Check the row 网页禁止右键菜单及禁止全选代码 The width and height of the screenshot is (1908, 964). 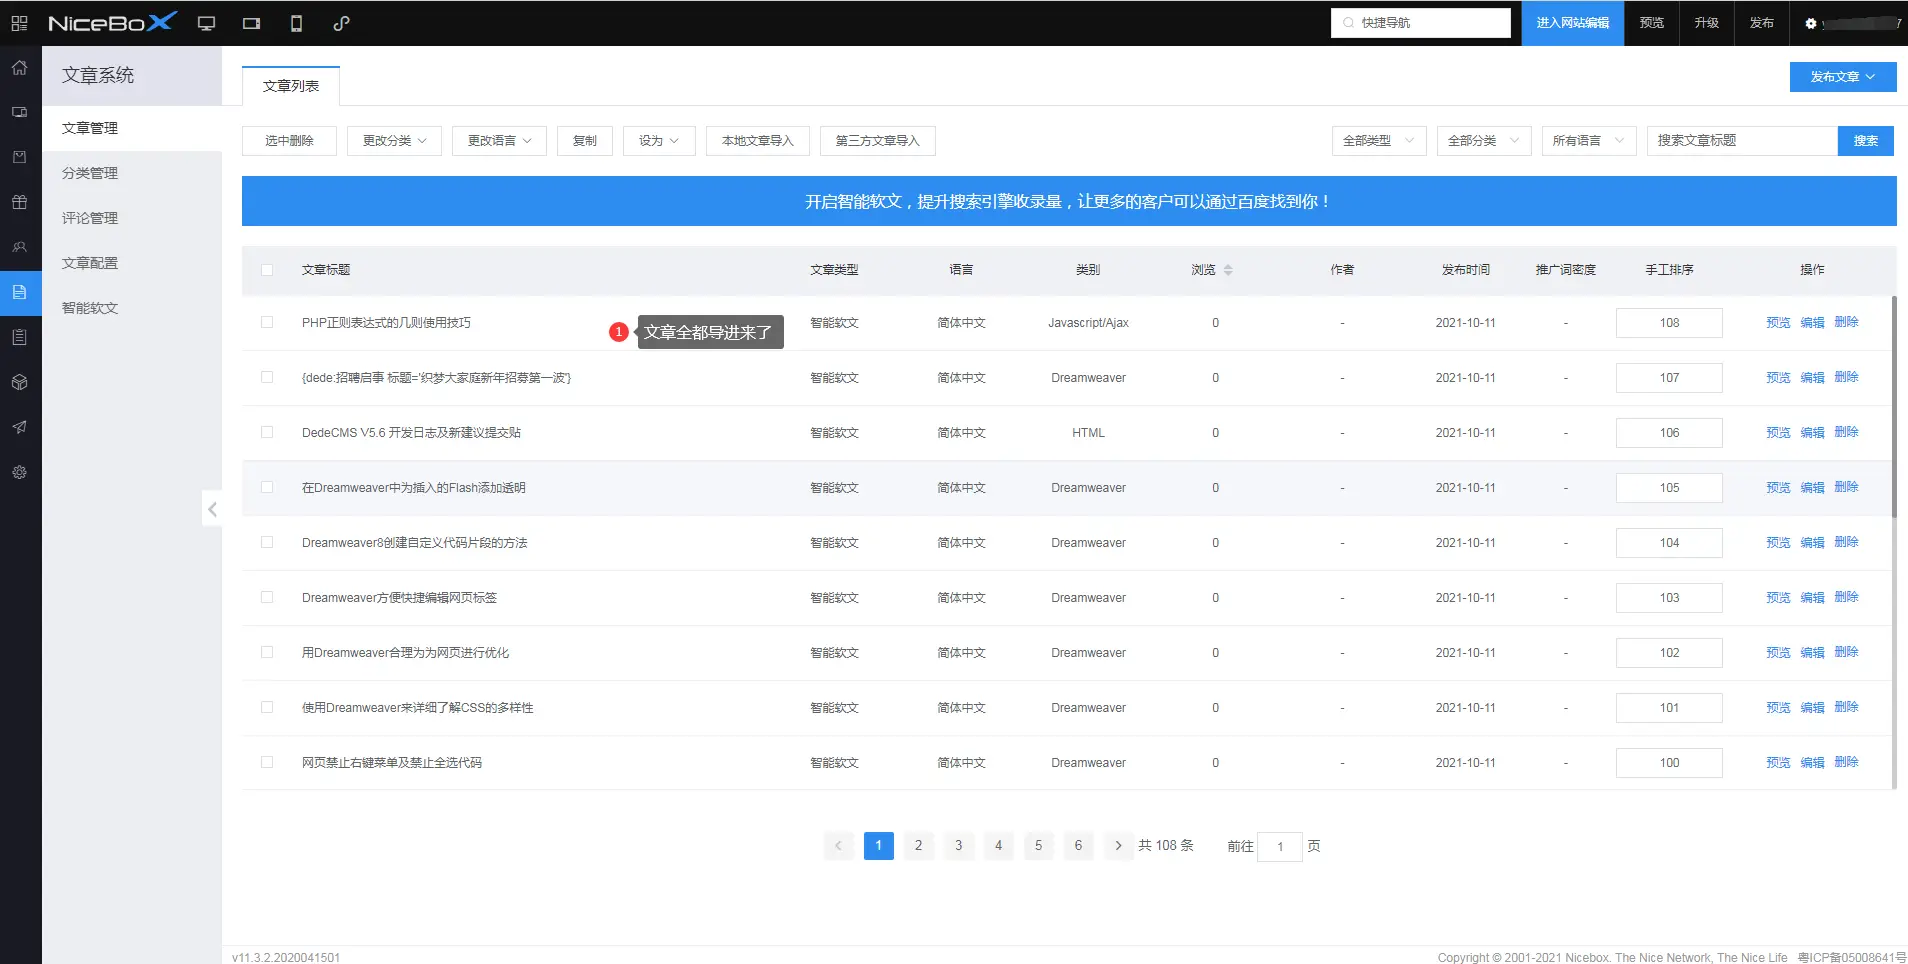(267, 762)
